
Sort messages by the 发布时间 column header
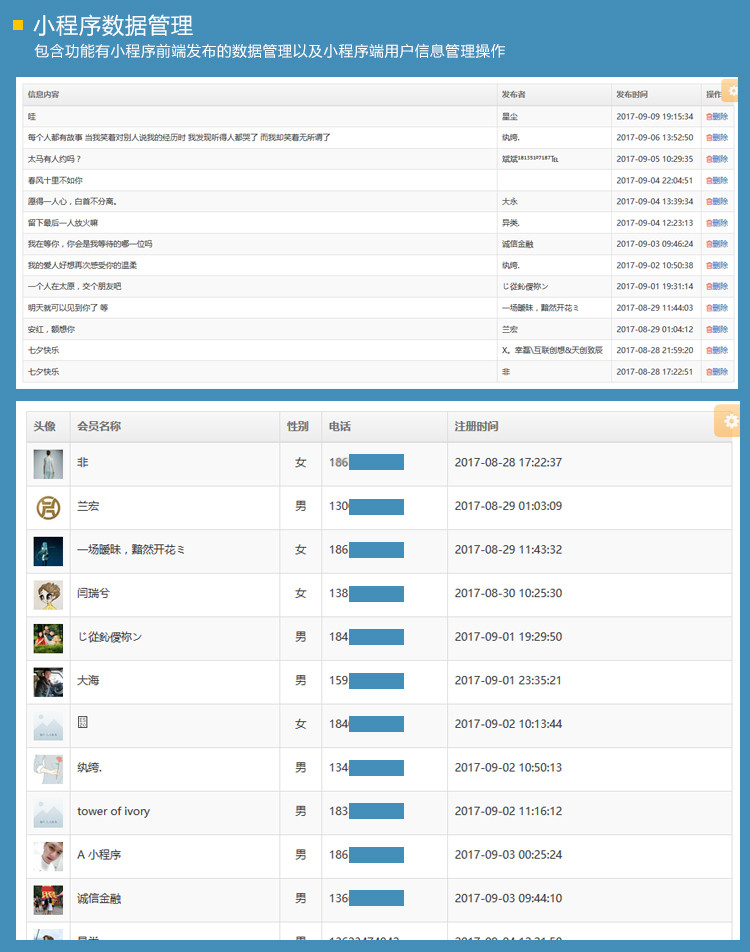[x=631, y=95]
